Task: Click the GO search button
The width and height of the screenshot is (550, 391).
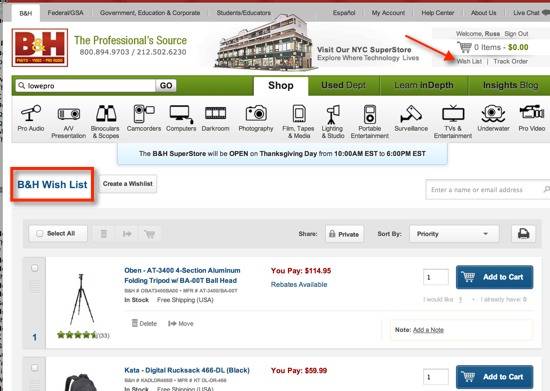Action: (x=166, y=86)
